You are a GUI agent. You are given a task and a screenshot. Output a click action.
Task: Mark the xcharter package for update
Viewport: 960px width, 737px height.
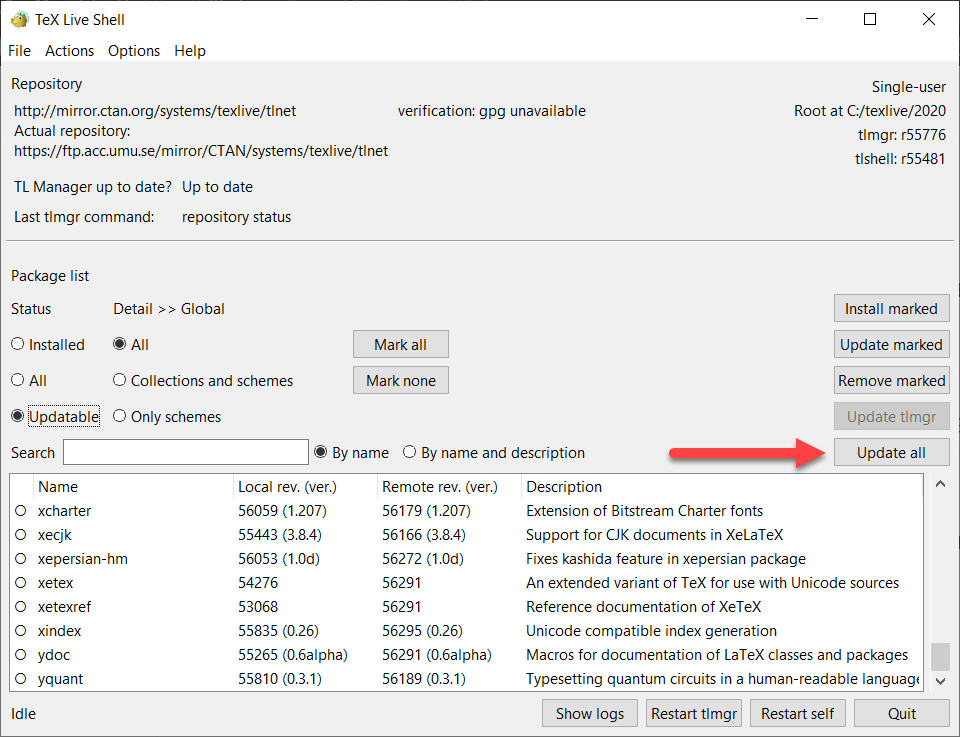pyautogui.click(x=21, y=511)
